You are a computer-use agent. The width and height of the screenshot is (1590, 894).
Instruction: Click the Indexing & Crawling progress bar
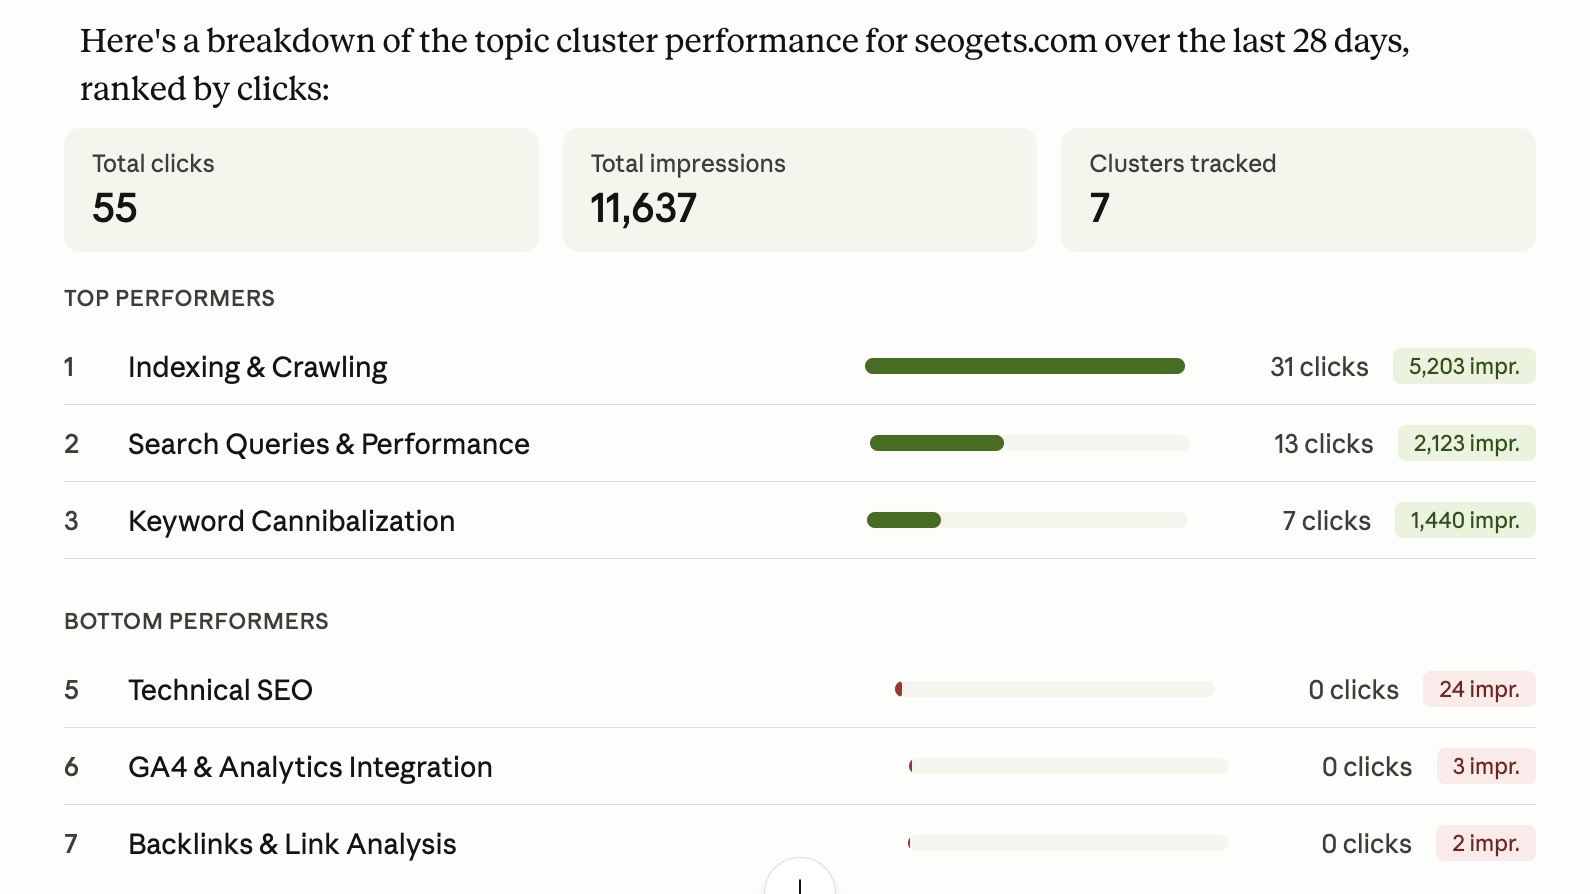1024,367
